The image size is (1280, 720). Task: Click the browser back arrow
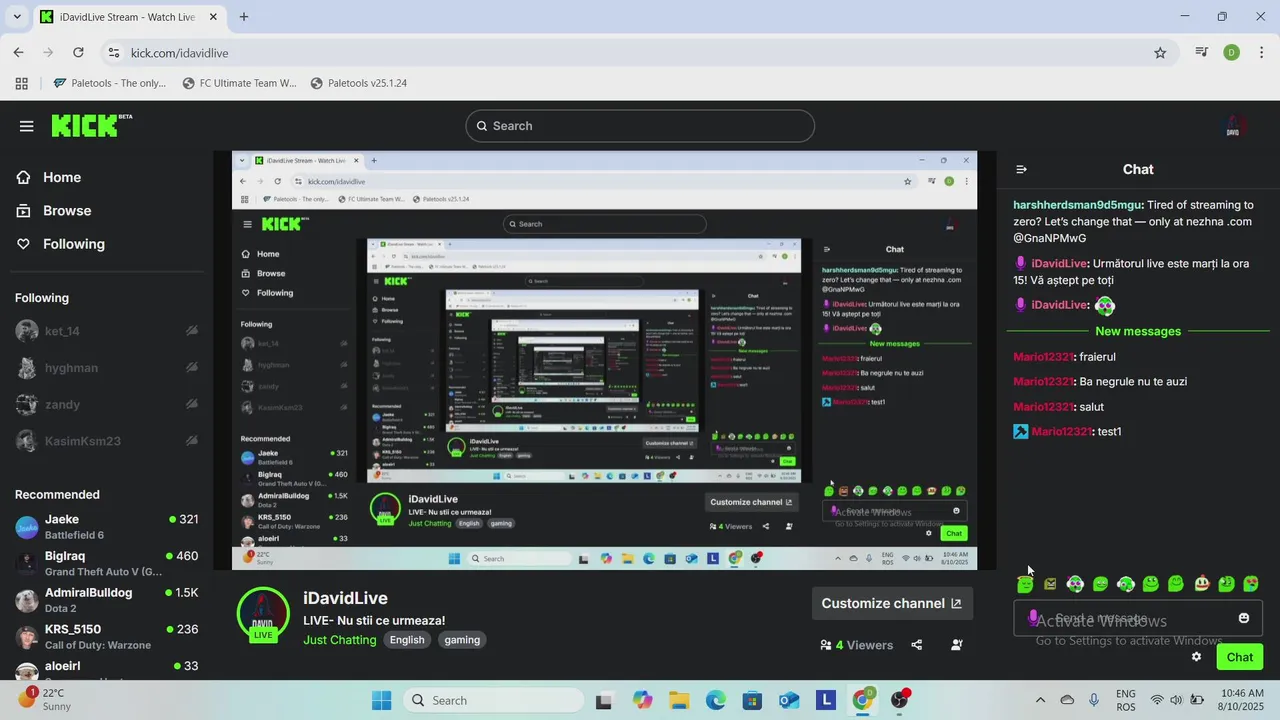pos(18,53)
